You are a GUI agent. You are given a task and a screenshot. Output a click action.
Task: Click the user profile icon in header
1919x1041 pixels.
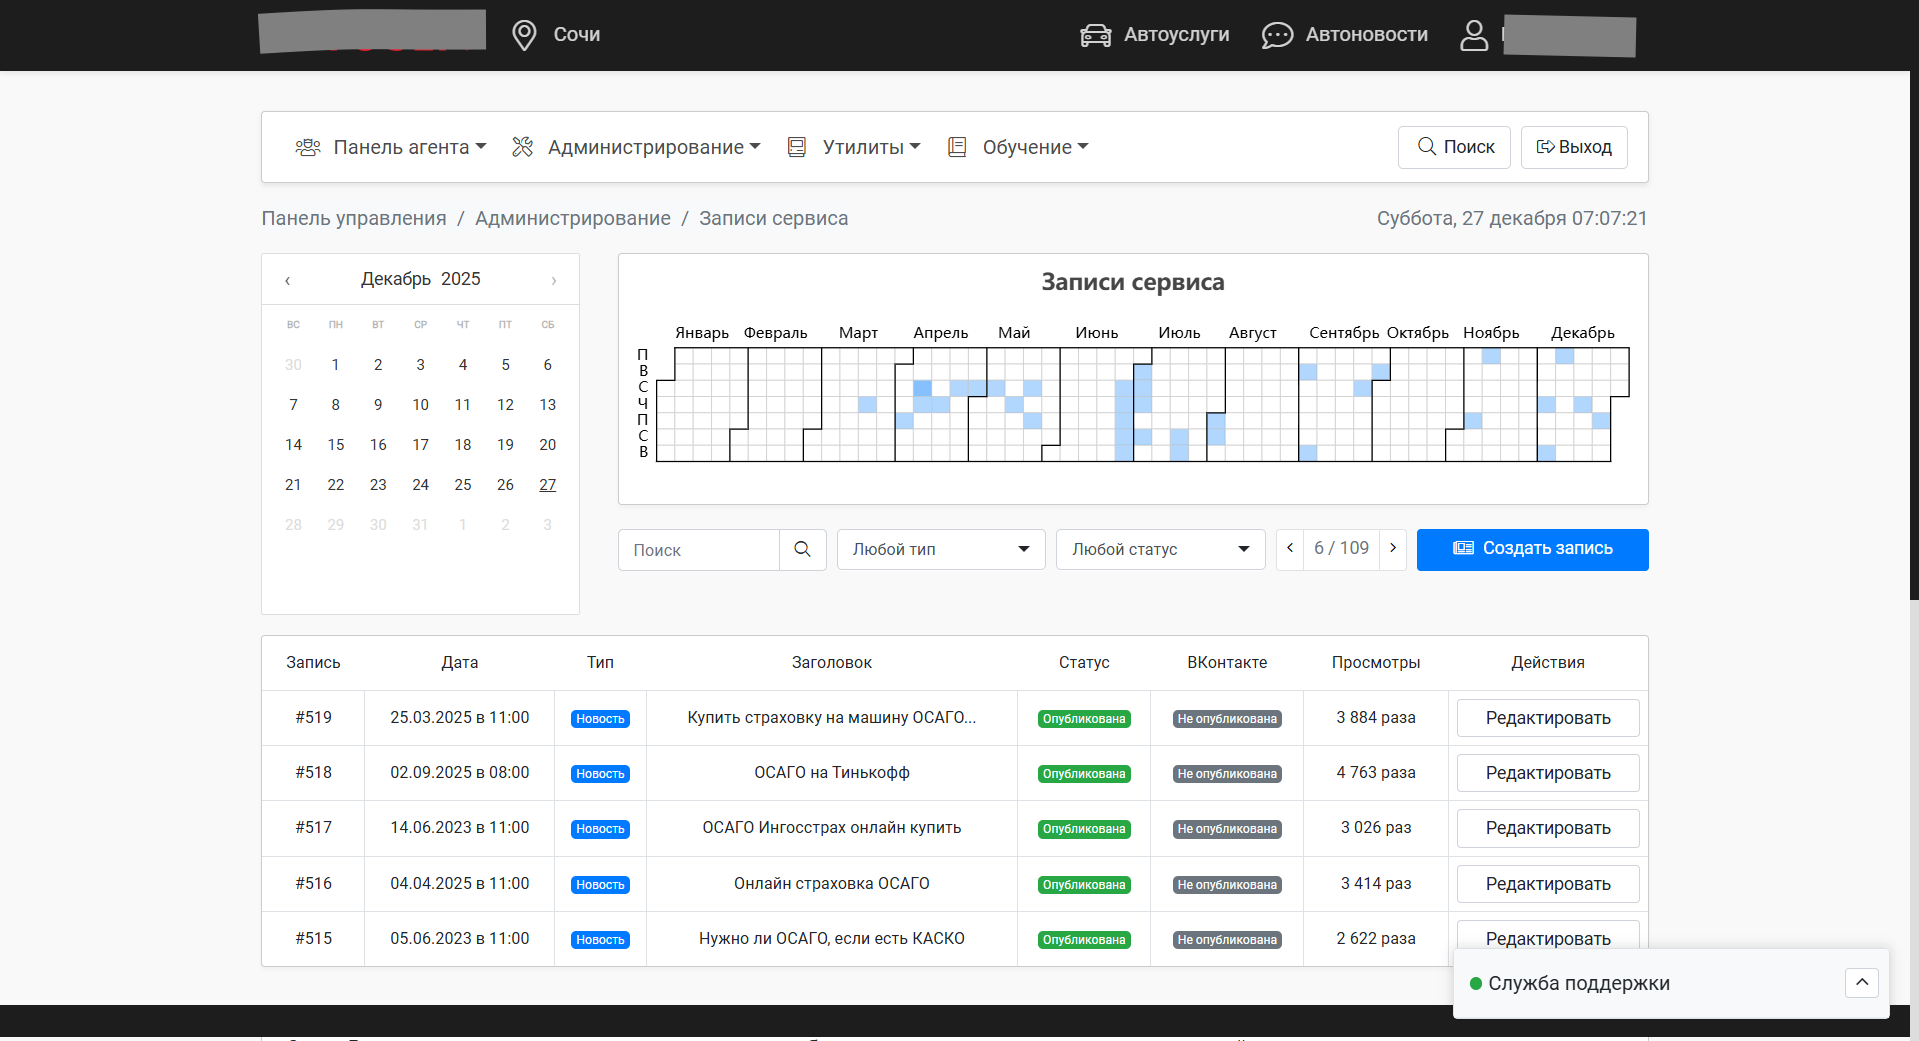pyautogui.click(x=1473, y=35)
